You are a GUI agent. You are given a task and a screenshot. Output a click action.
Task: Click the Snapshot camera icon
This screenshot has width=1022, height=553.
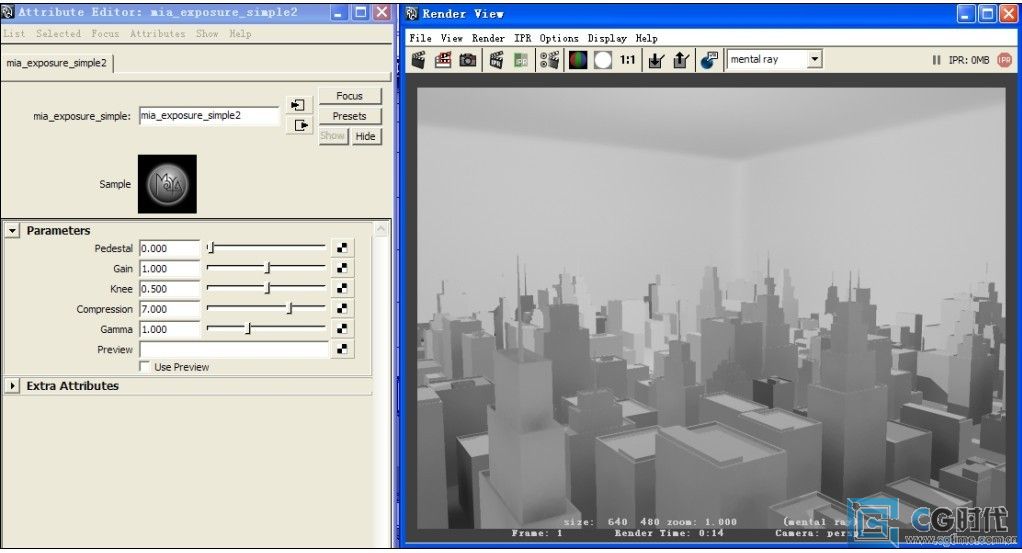pyautogui.click(x=468, y=60)
